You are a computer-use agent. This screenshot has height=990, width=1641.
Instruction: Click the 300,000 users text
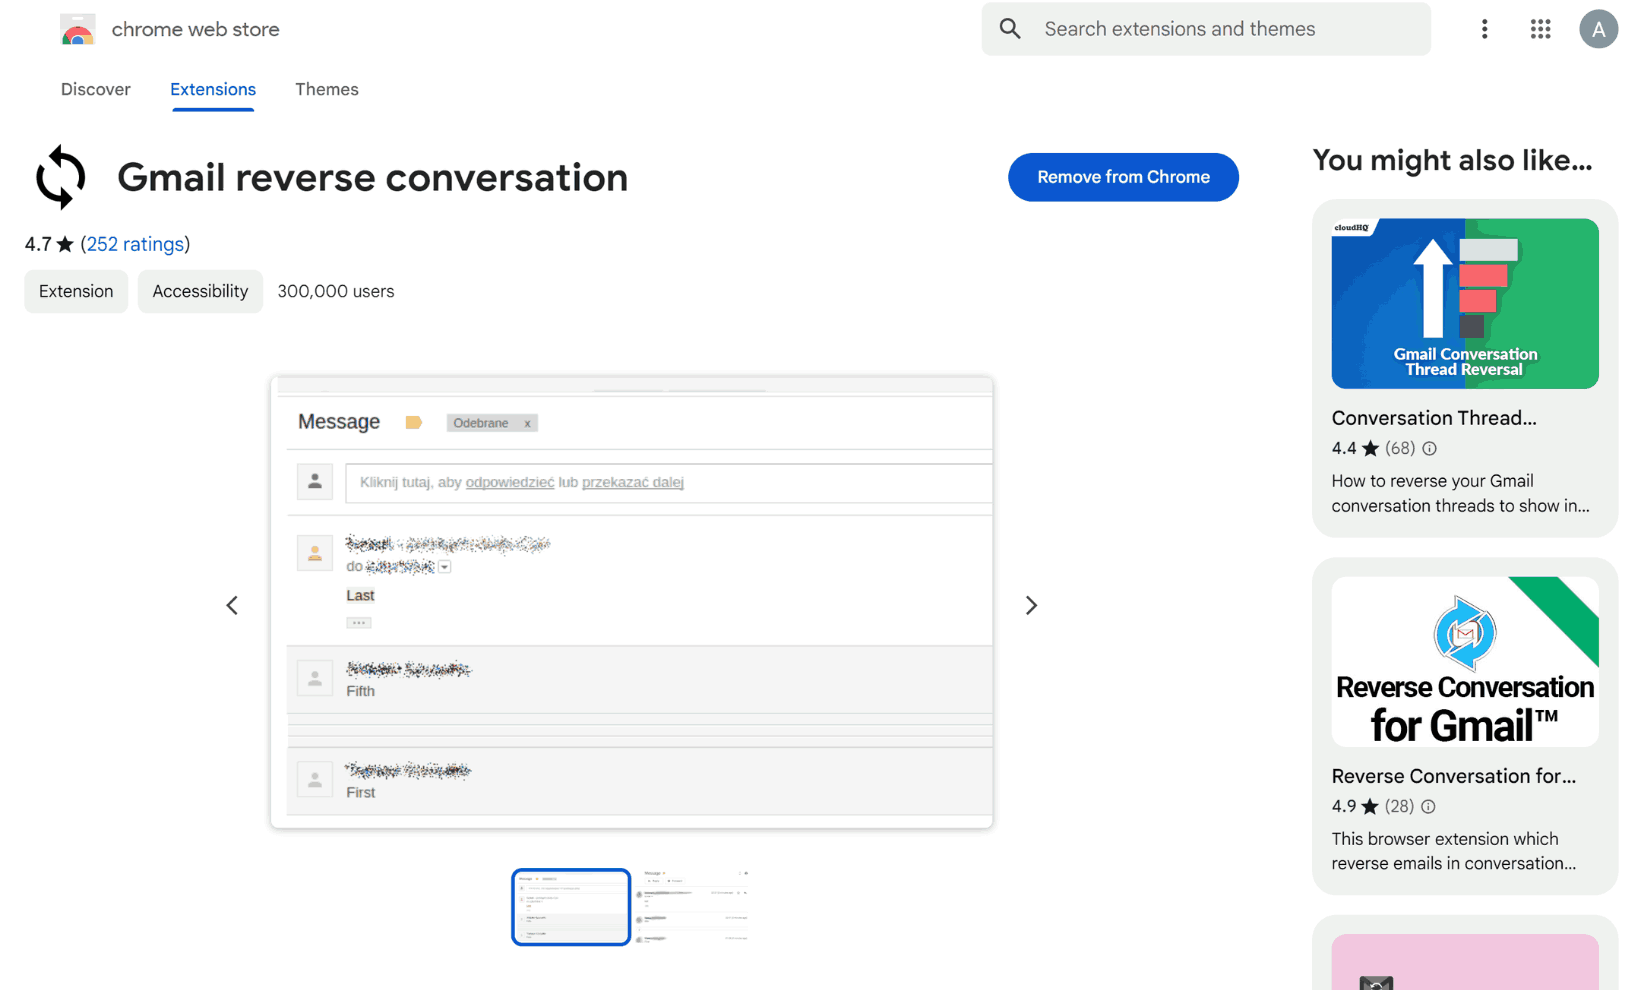coord(336,291)
